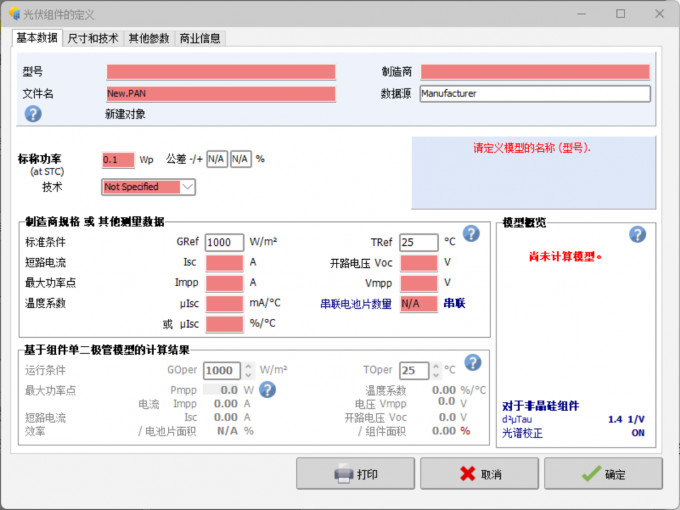Screen dimensions: 680x510
Task: Switch to the 基本数据 tab
Action: click(x=37, y=38)
